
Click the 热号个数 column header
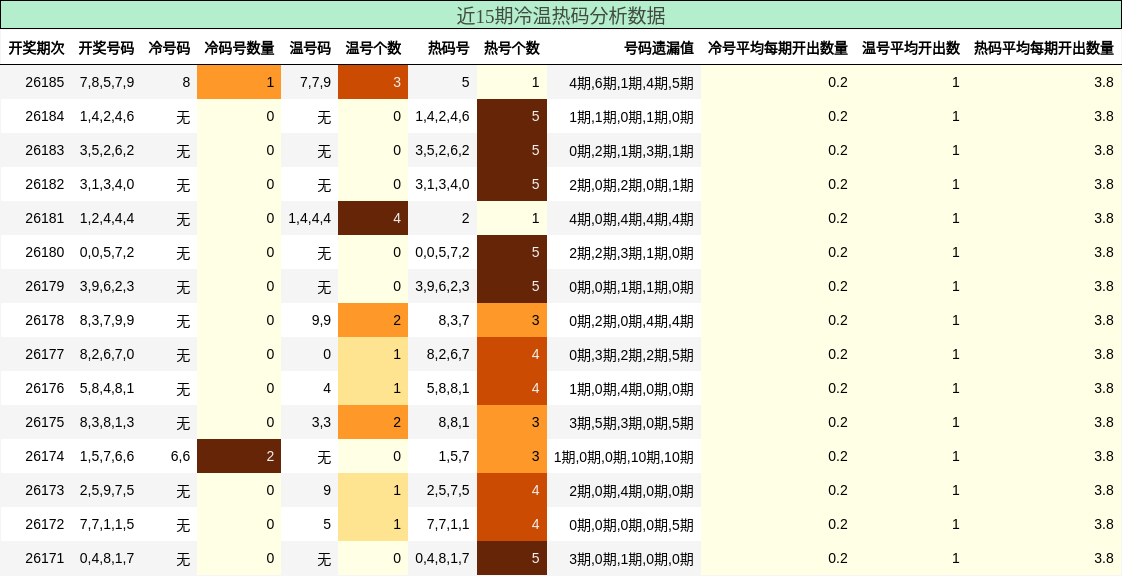(512, 48)
